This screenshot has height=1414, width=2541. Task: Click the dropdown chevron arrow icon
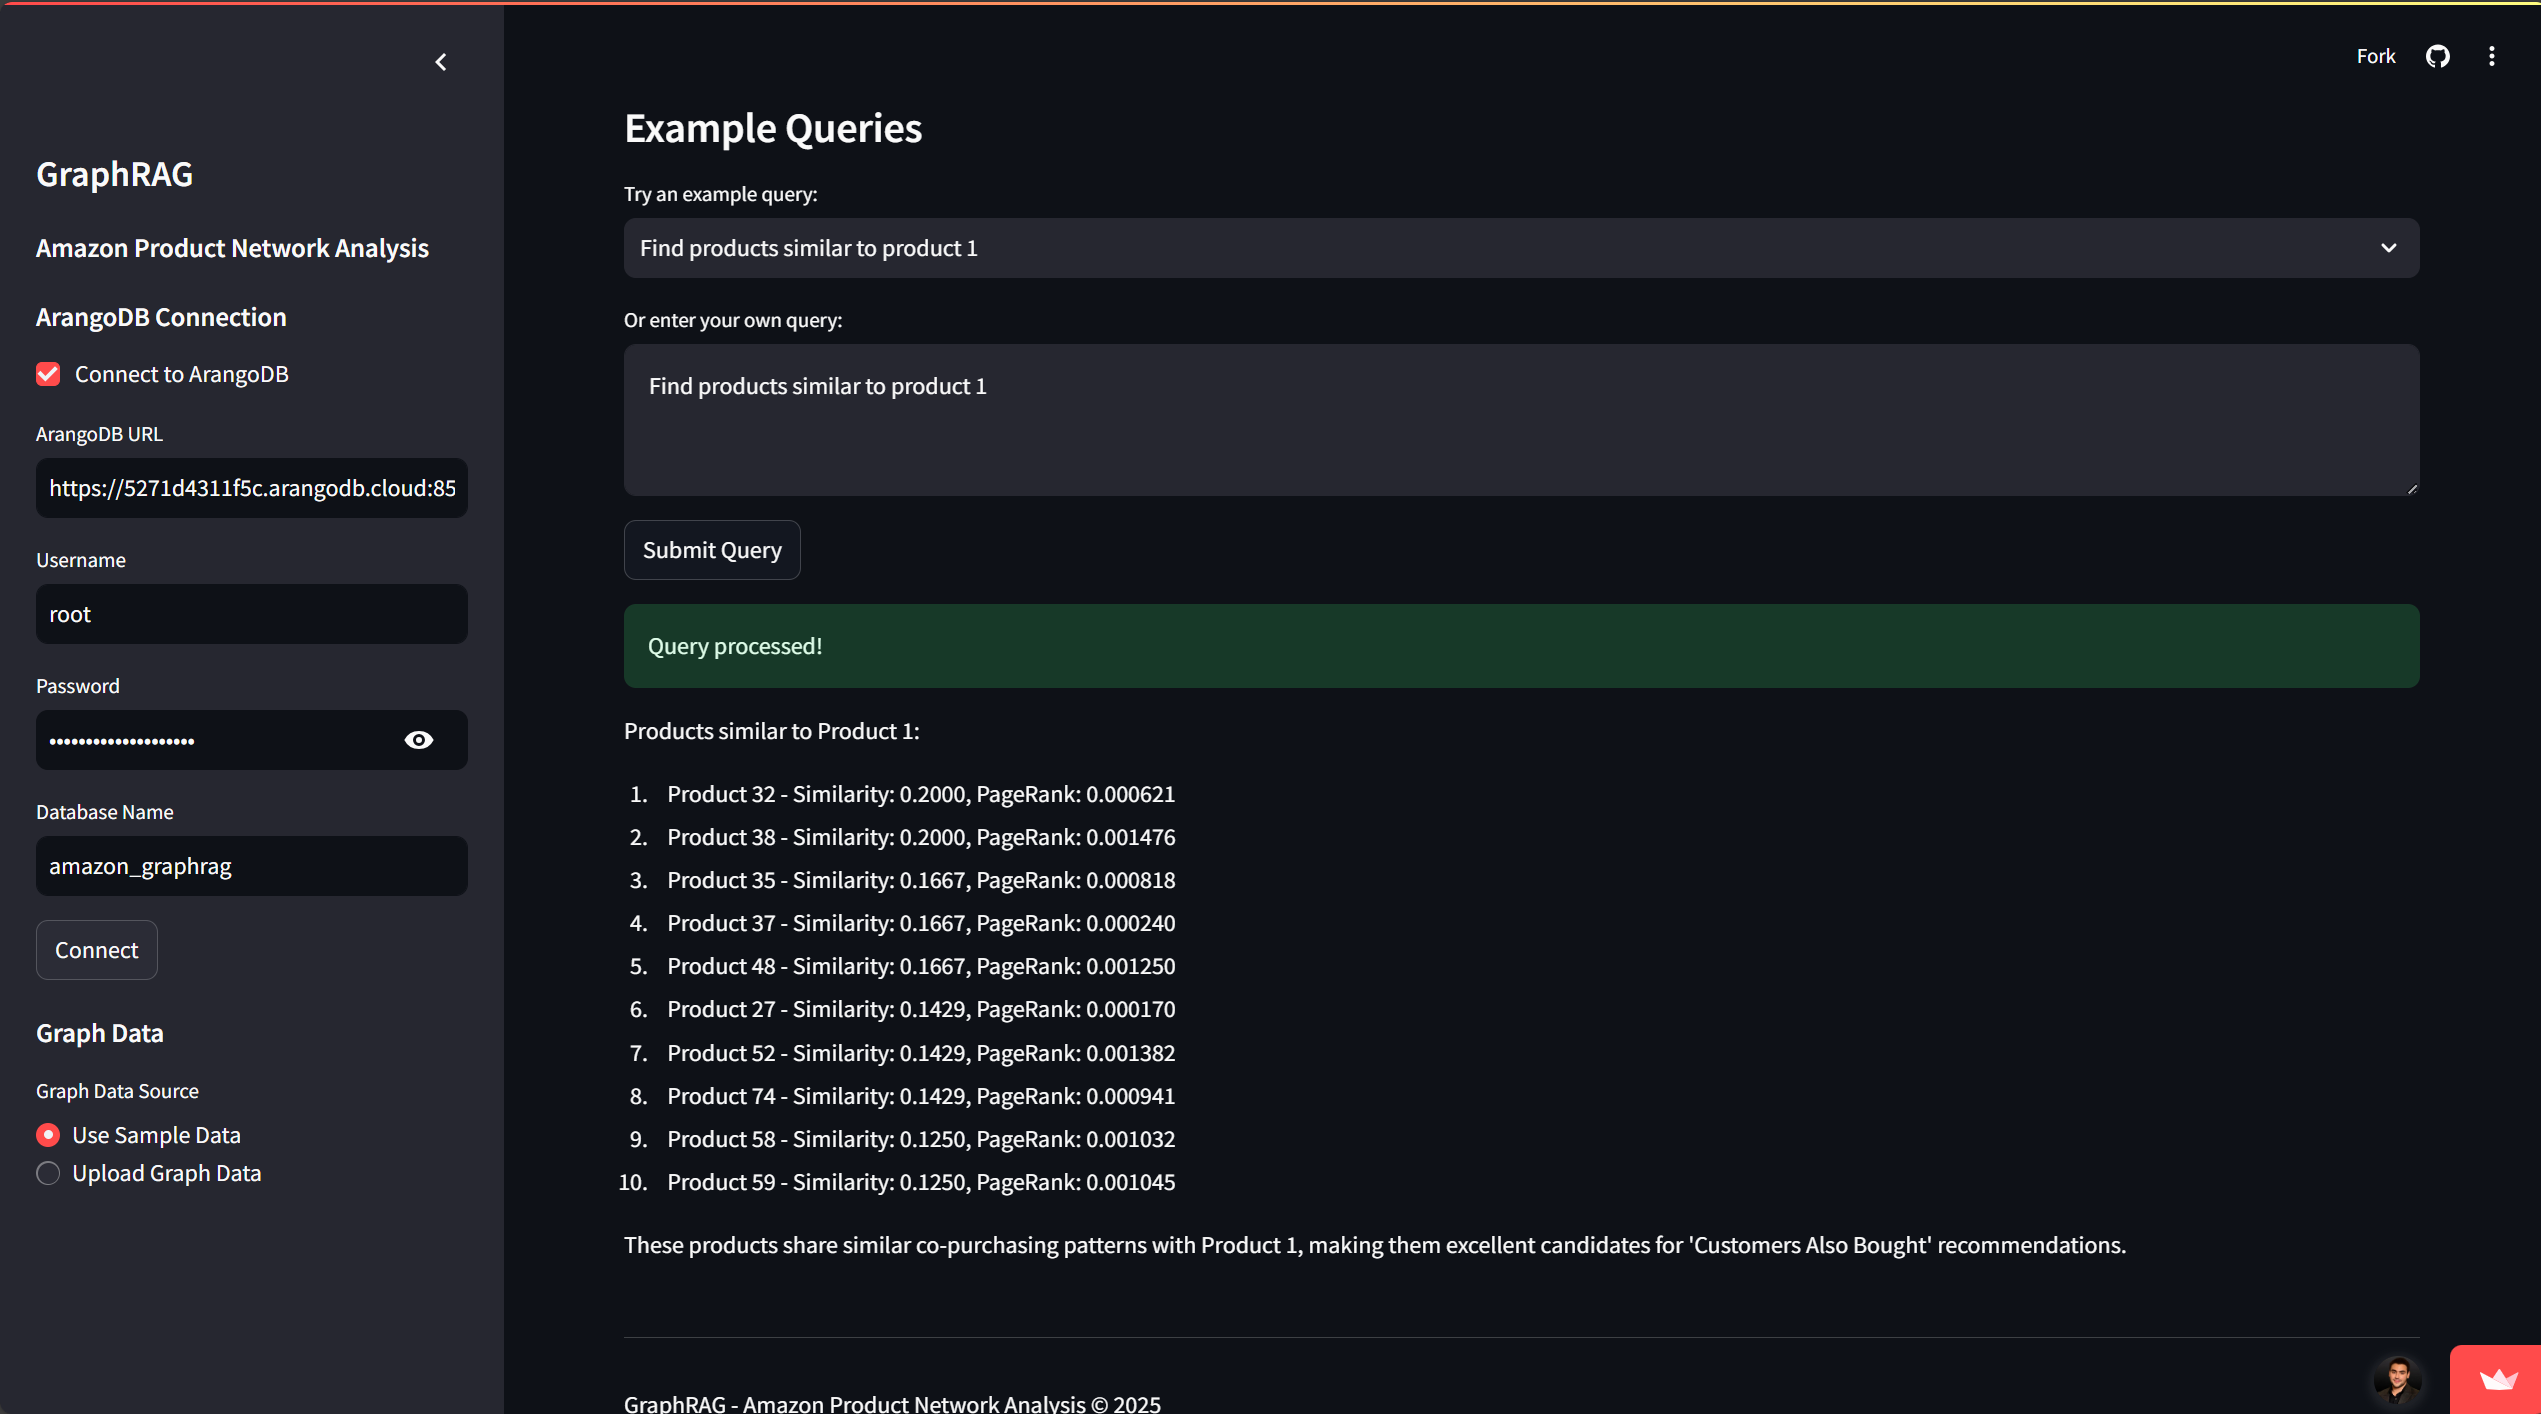click(2388, 248)
